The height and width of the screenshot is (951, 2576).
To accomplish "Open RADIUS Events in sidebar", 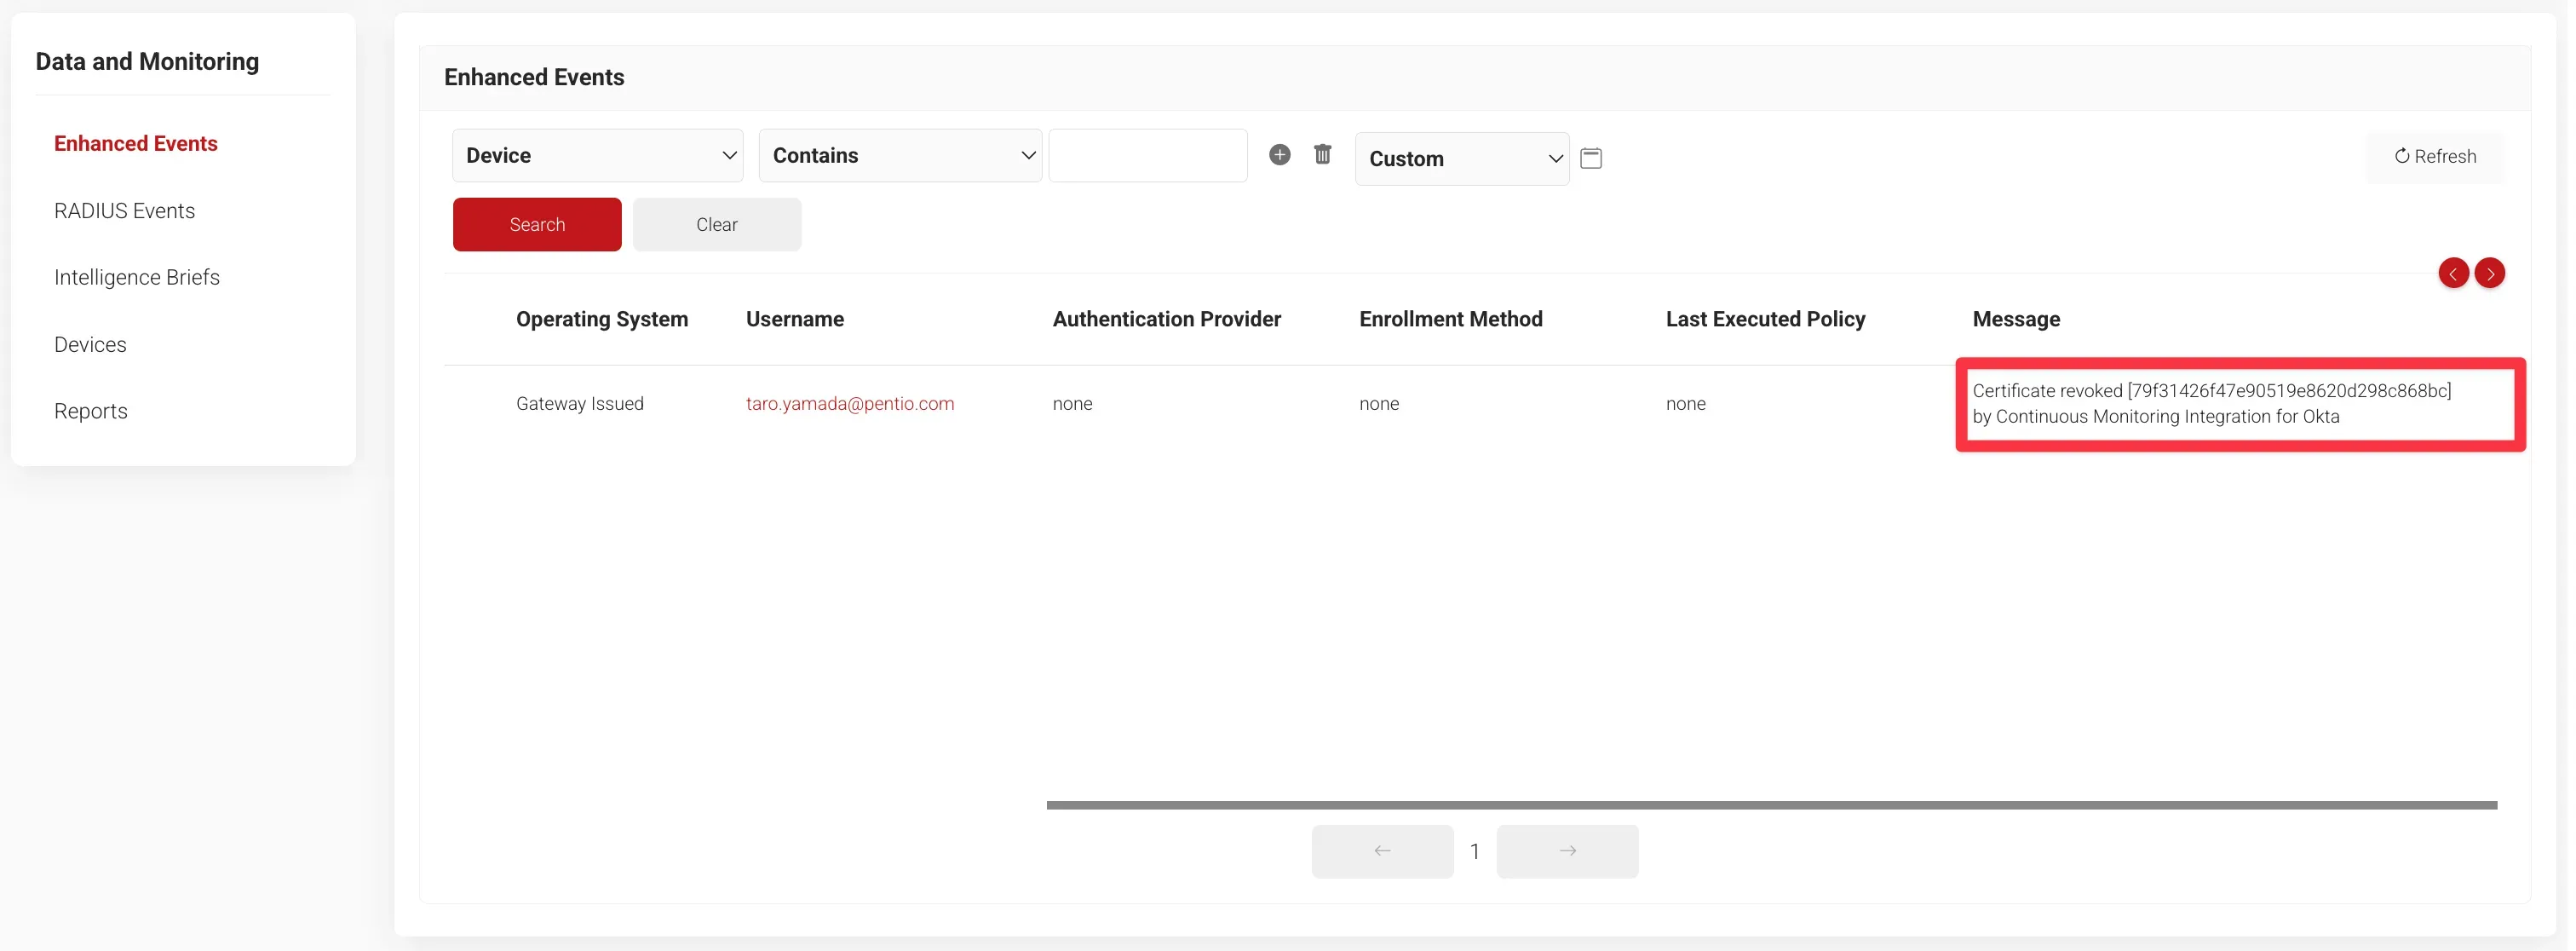I will click(124, 211).
